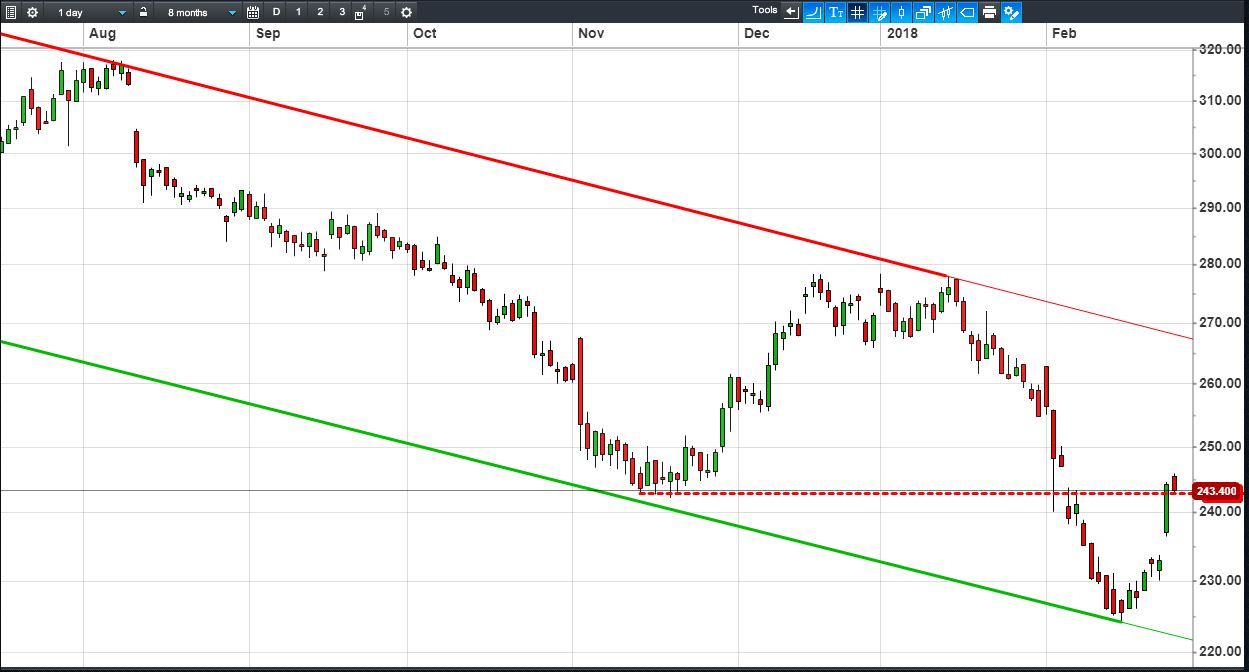Toggle the padlock lock on time range
The width and height of the screenshot is (1249, 672).
(x=143, y=12)
